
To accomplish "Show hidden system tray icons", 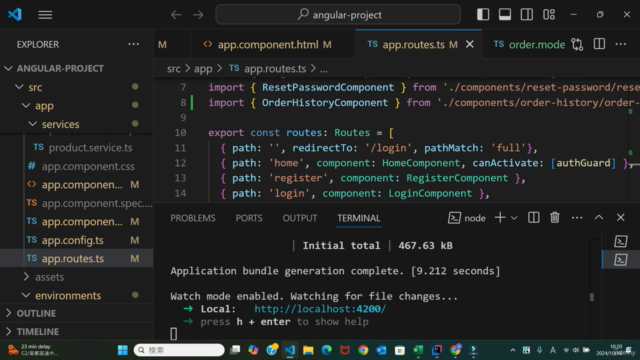I will coord(513,350).
